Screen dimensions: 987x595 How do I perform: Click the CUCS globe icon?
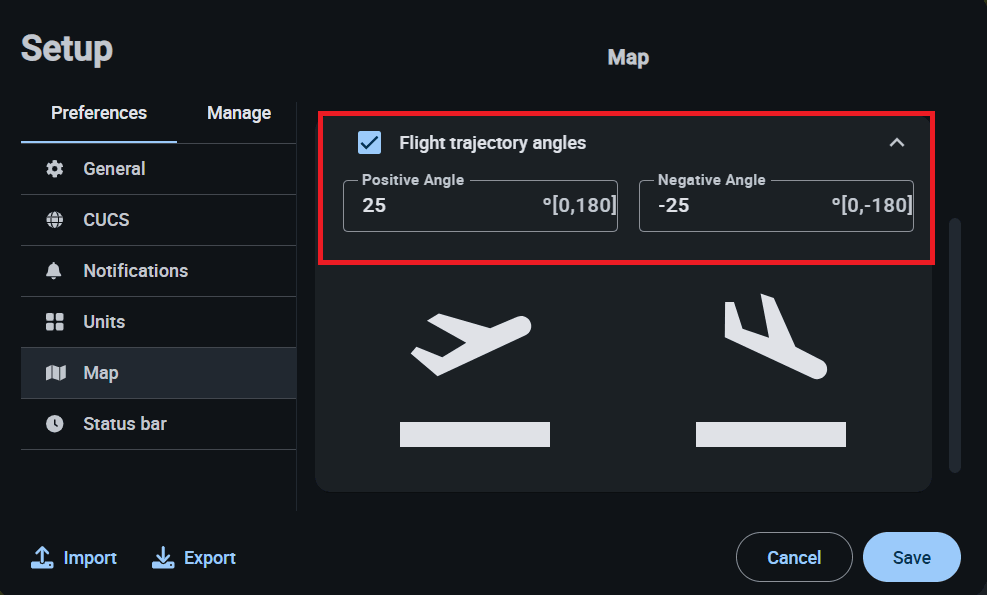55,220
